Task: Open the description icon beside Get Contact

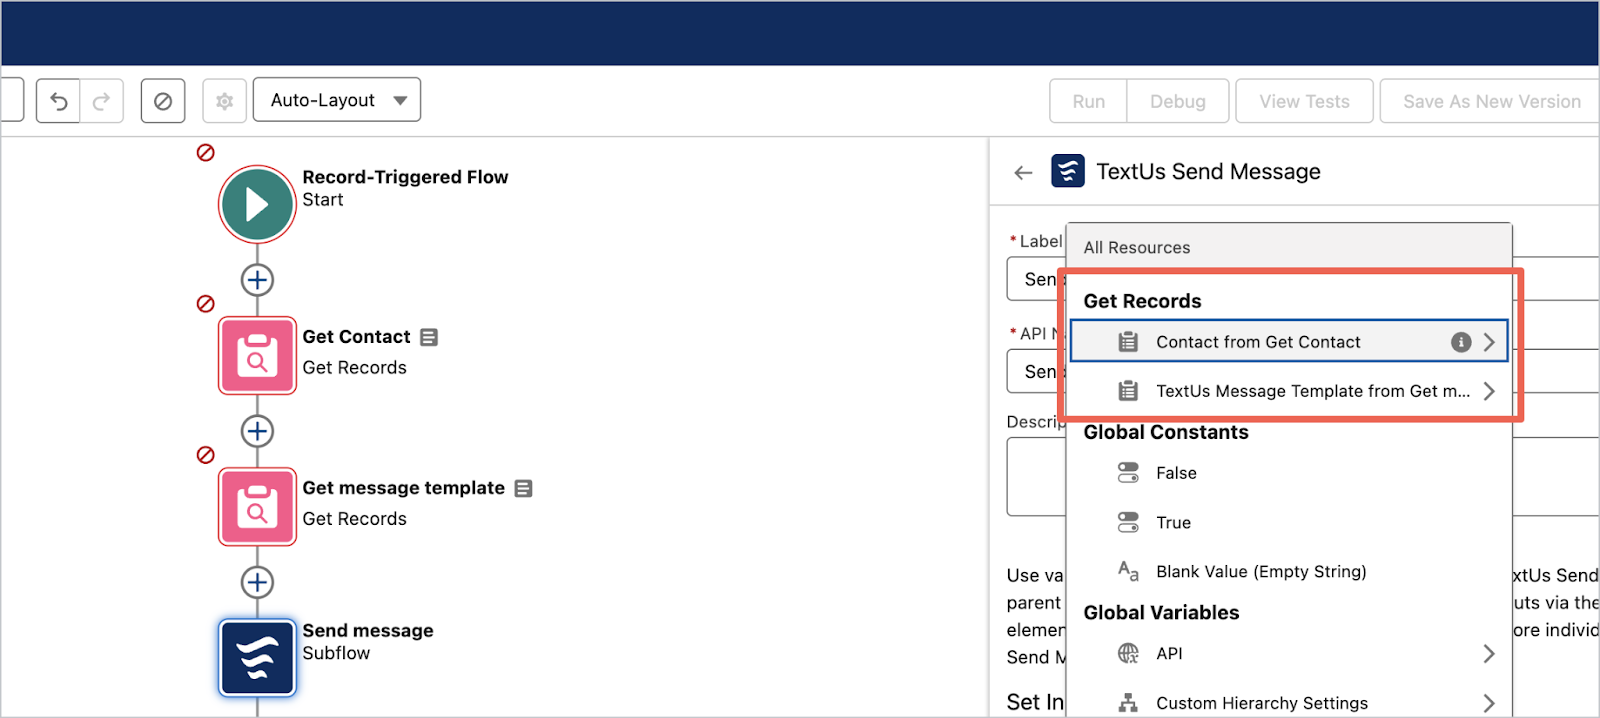Action: pyautogui.click(x=429, y=337)
